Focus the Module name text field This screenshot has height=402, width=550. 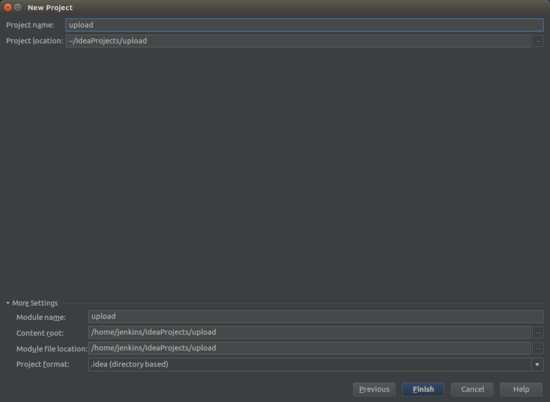pyautogui.click(x=316, y=316)
